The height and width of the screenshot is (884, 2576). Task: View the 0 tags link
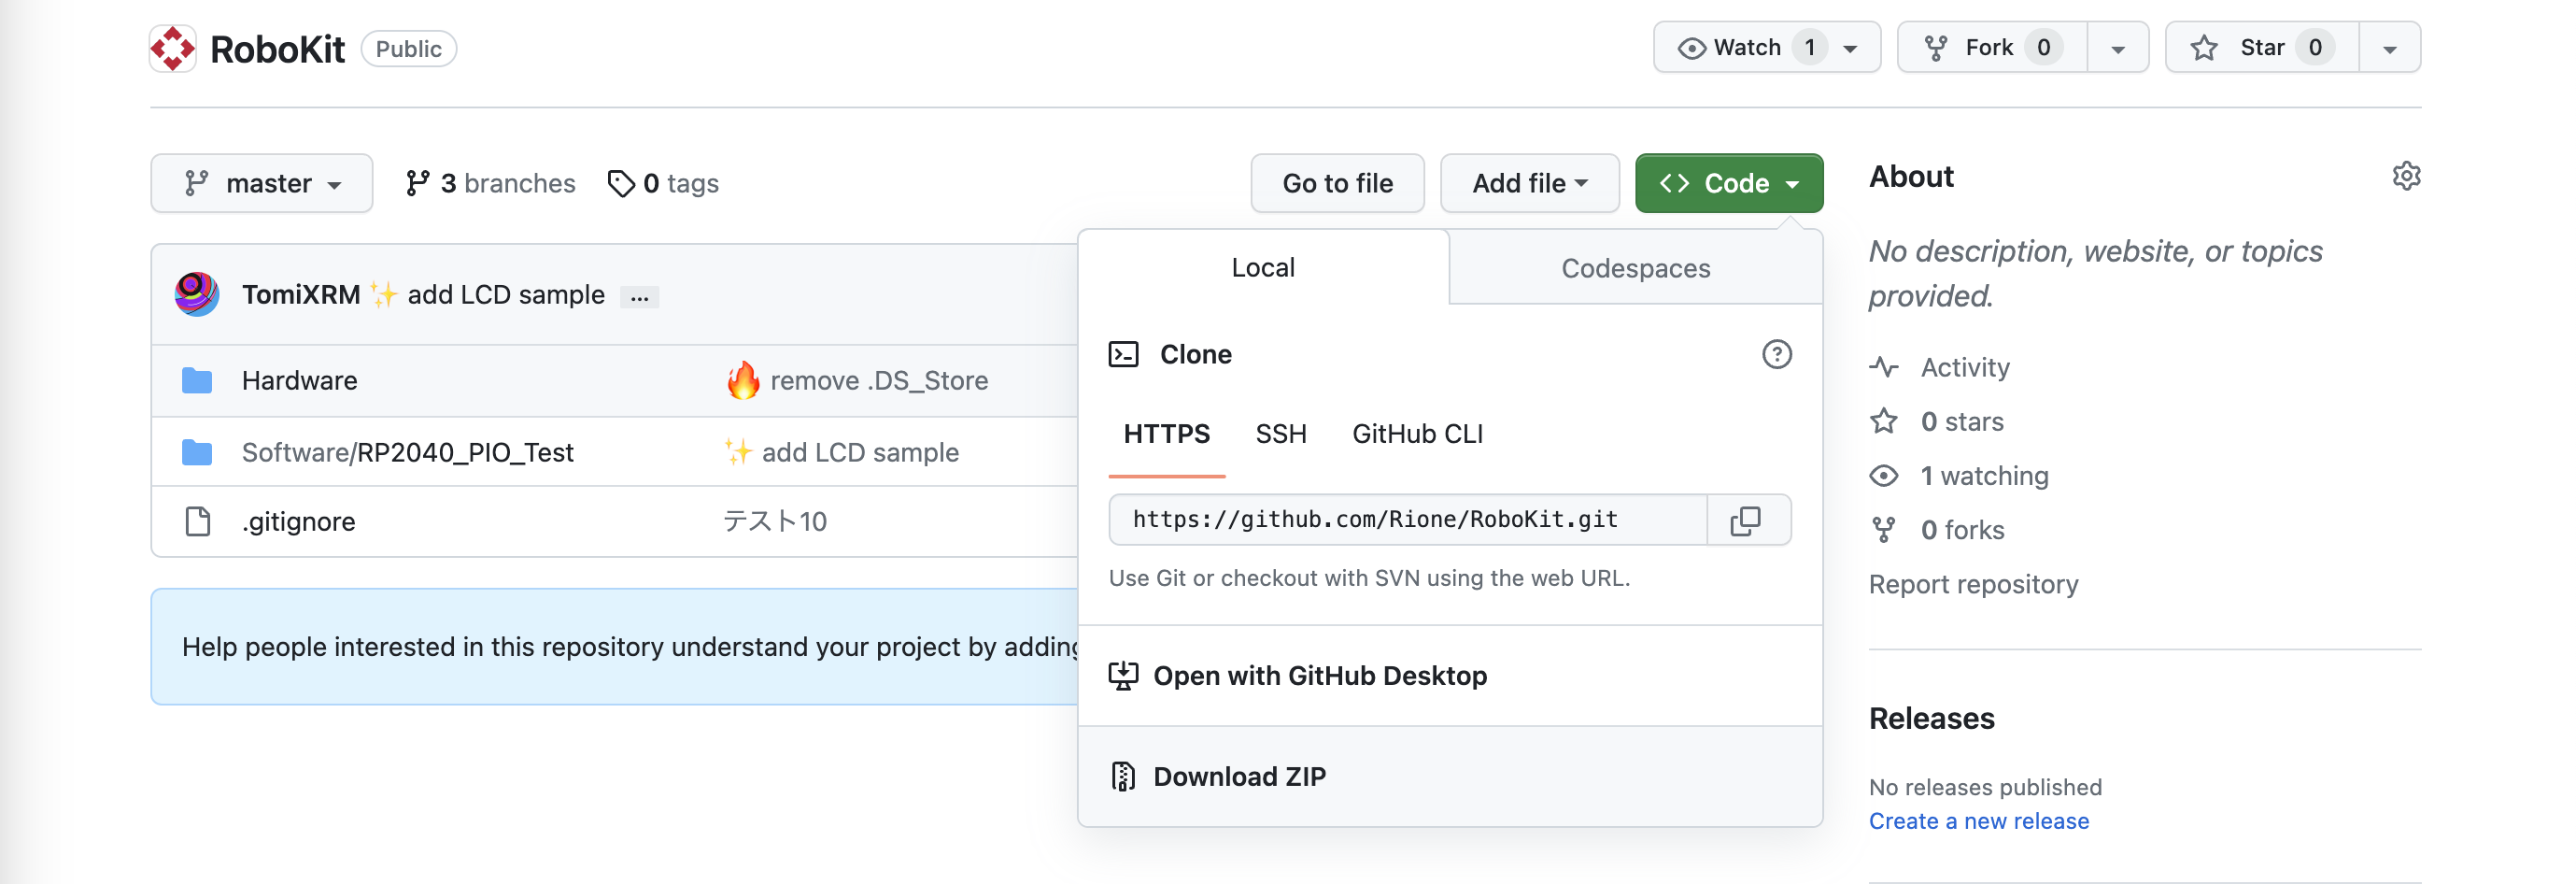point(664,183)
